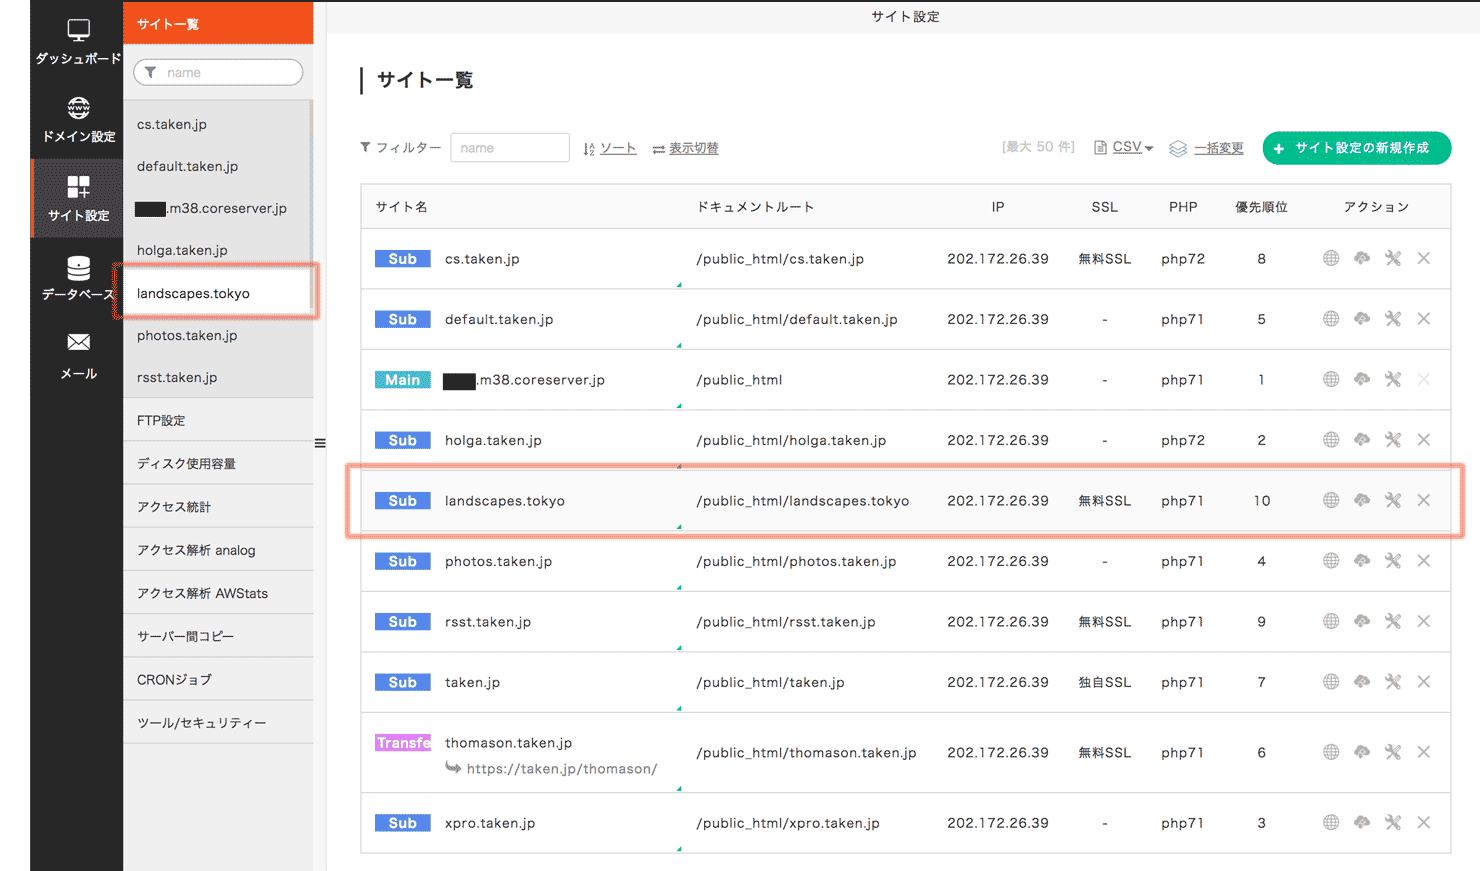Click 無料SSL cell in rsst.taken.jp row
This screenshot has width=1480, height=871.
[1104, 621]
